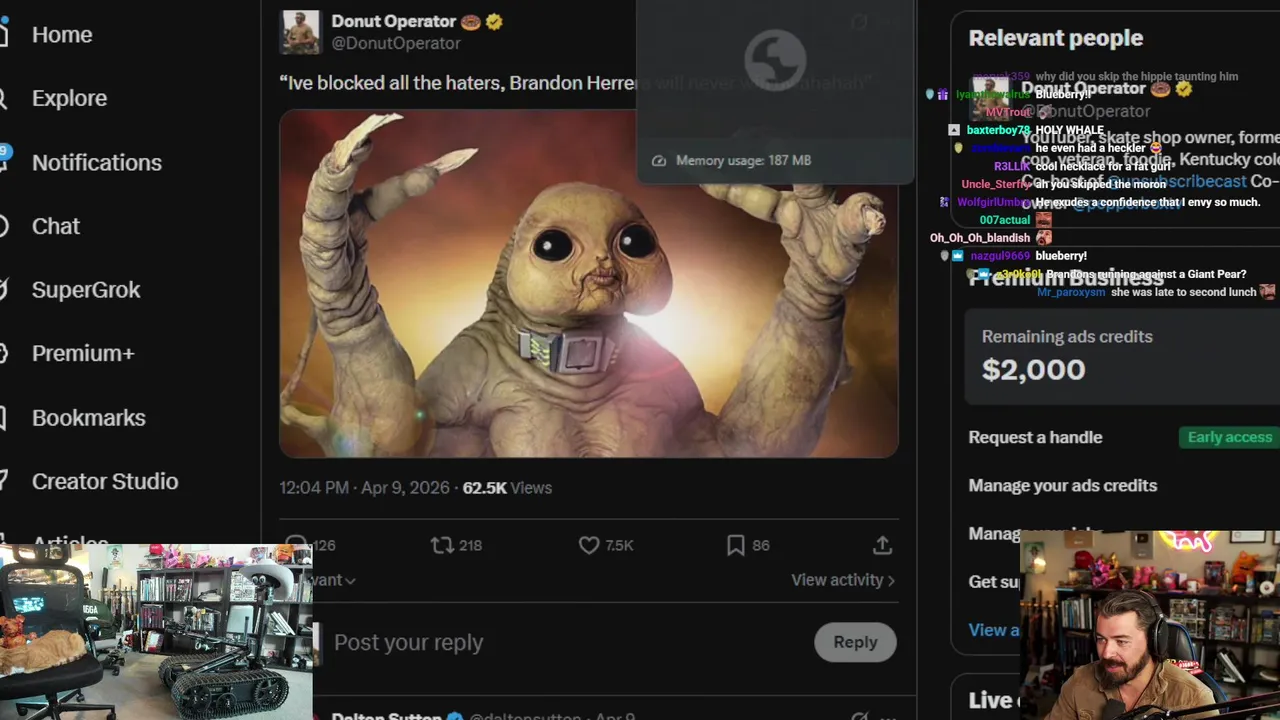
Task: Bookmark the post with the 86 icon
Action: tap(735, 545)
